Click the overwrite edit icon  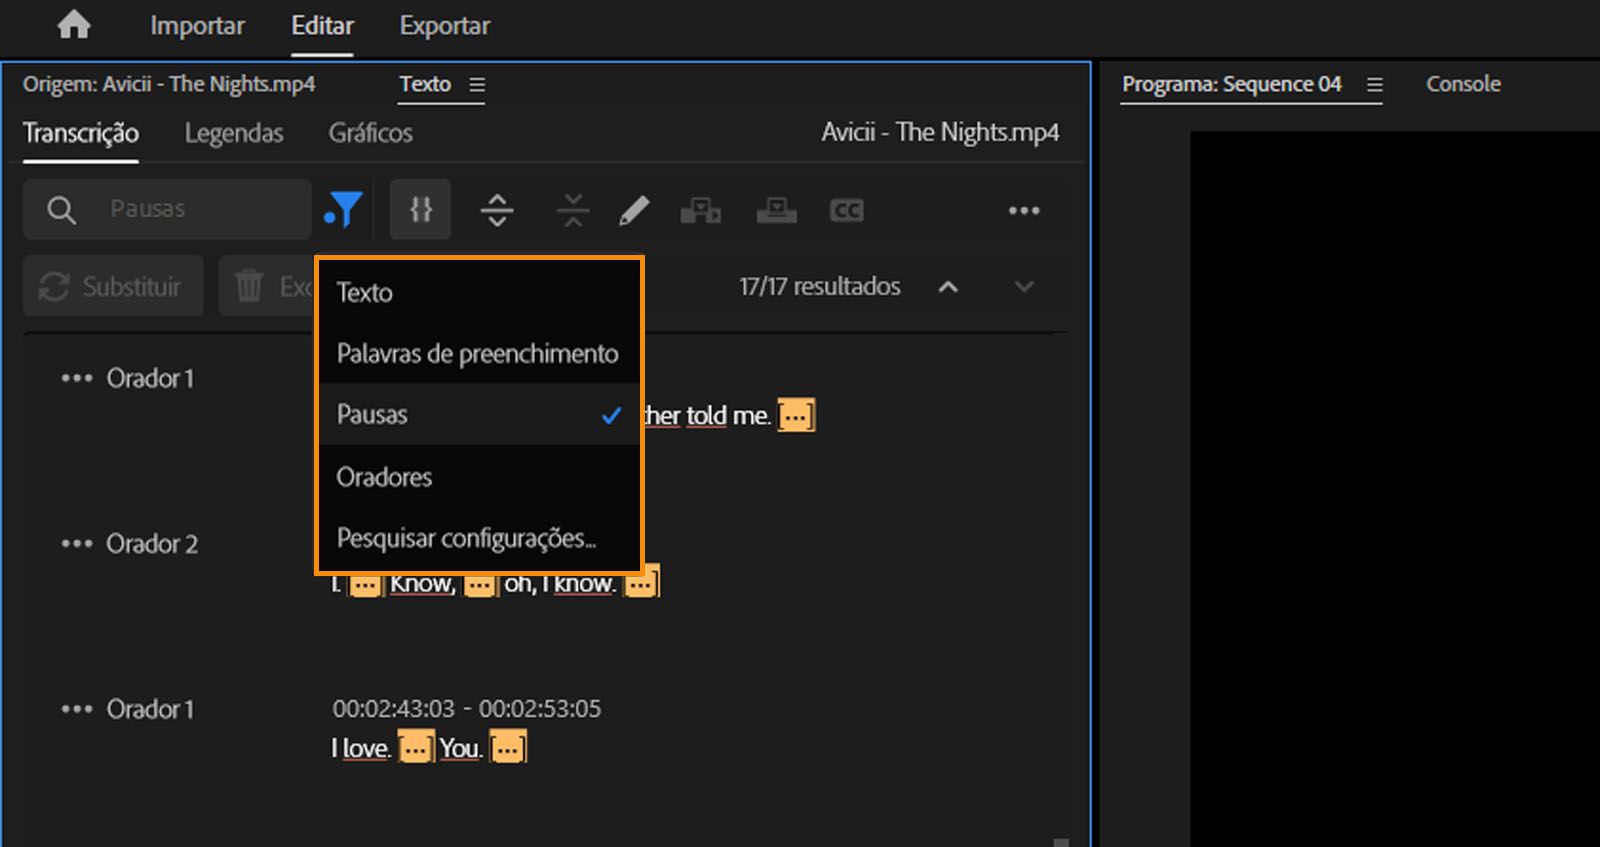(777, 210)
